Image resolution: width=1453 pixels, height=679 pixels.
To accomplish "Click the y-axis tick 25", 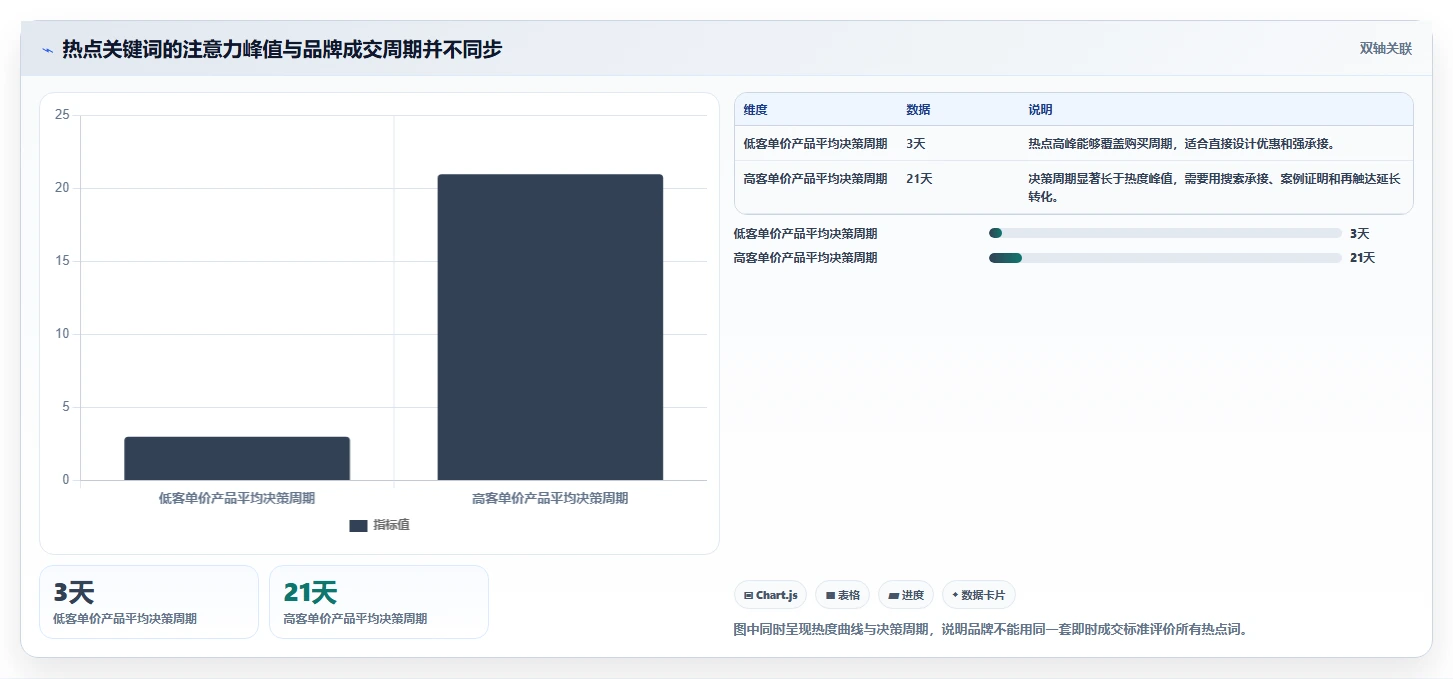I will (x=62, y=115).
